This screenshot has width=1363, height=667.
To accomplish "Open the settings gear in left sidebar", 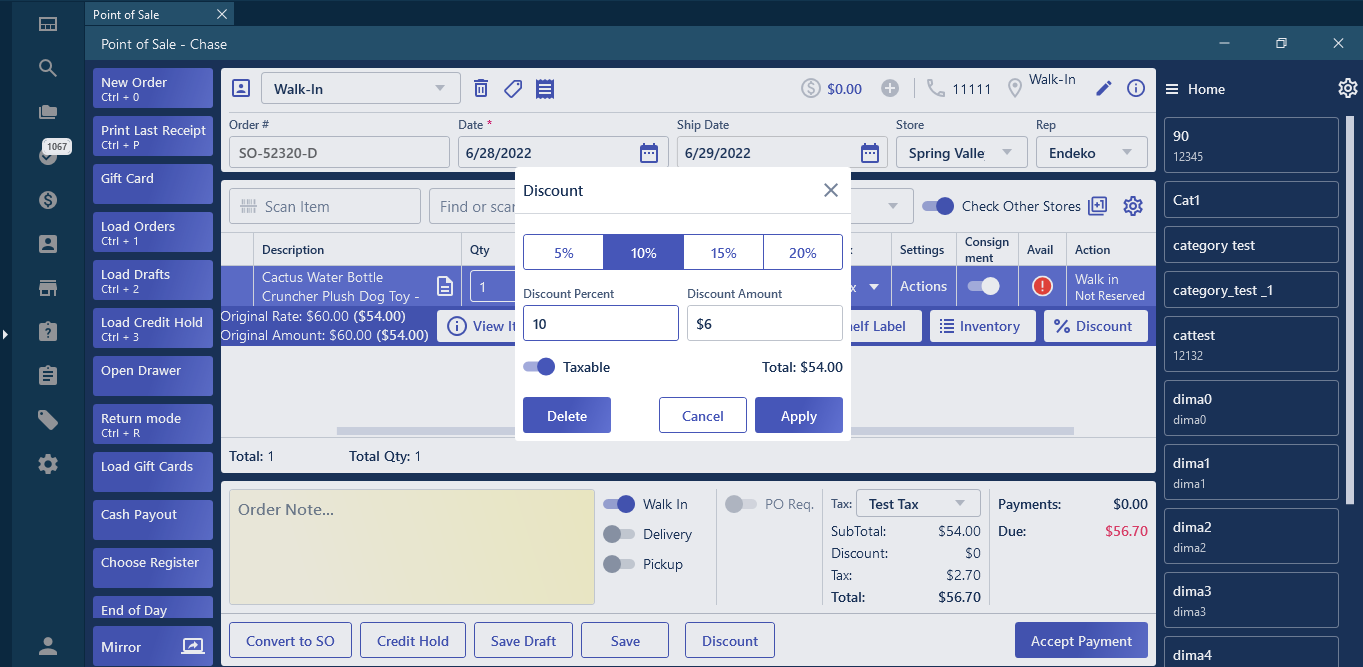I will coord(48,464).
